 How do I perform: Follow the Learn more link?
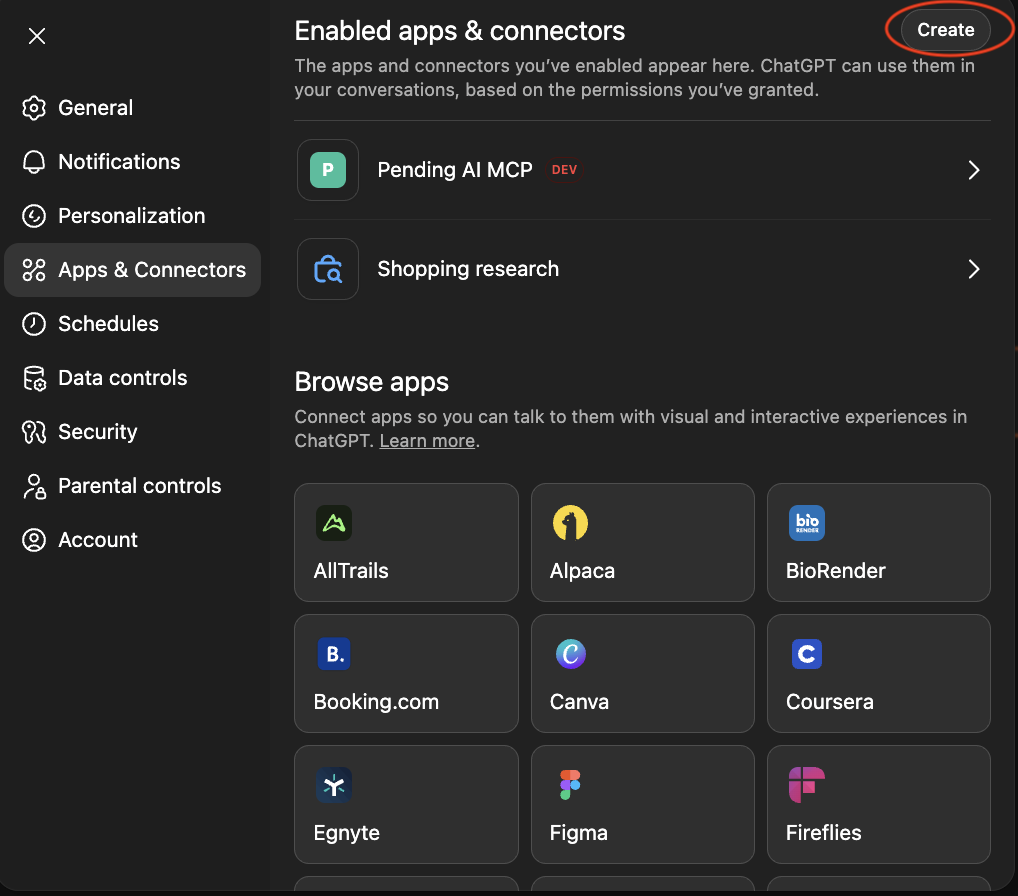coord(427,441)
